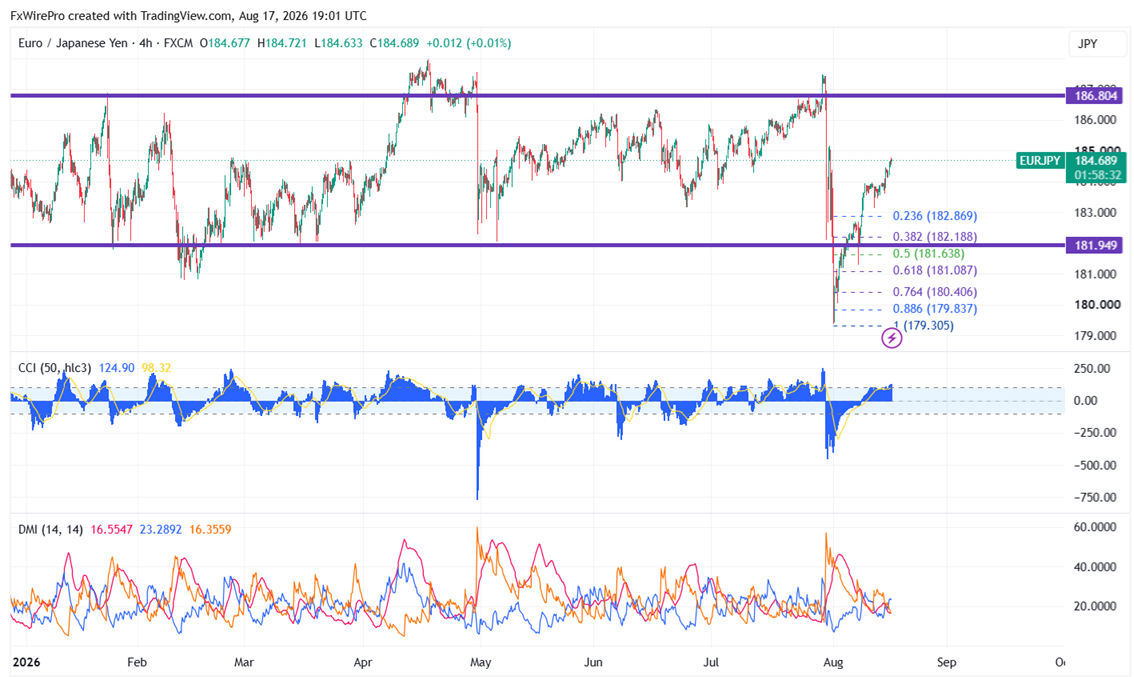Click the 183.000 price axis label
This screenshot has width=1134, height=677.
click(1096, 212)
